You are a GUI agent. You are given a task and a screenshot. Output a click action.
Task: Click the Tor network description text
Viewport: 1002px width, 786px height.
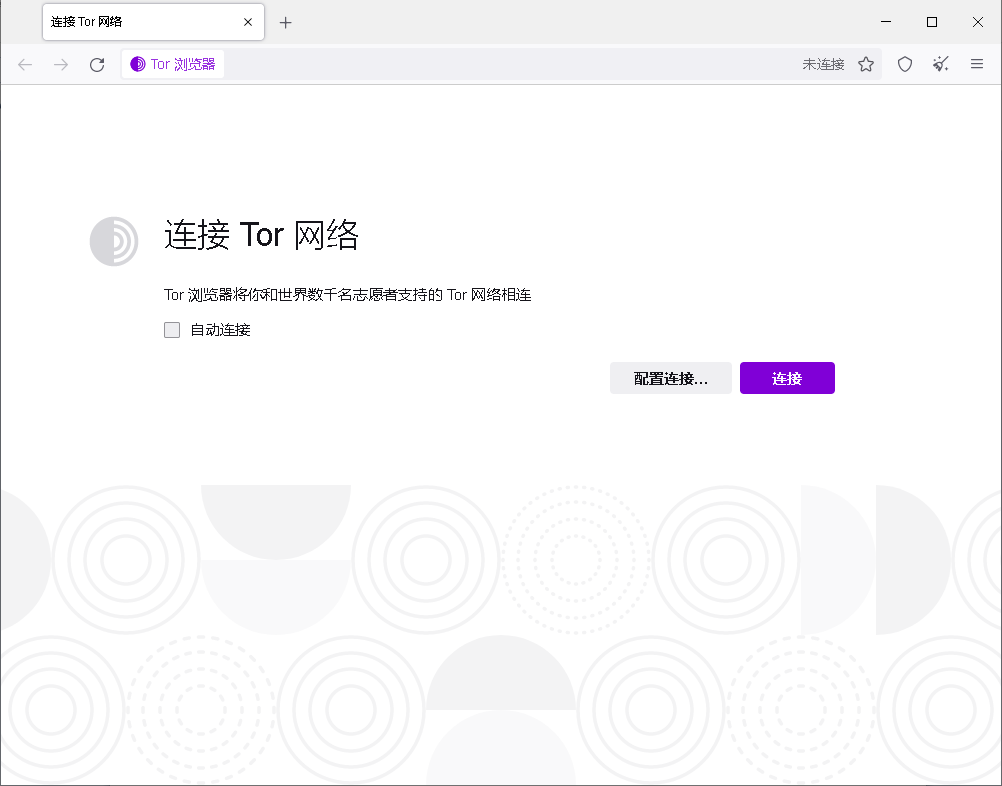pyautogui.click(x=348, y=295)
